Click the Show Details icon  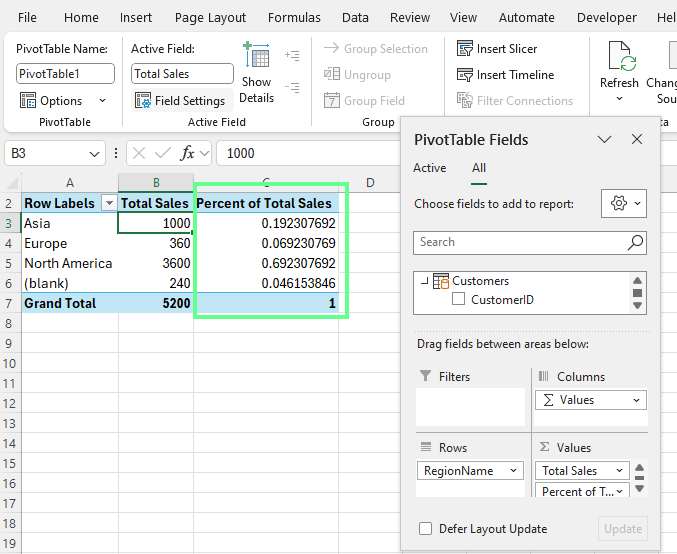pos(257,58)
